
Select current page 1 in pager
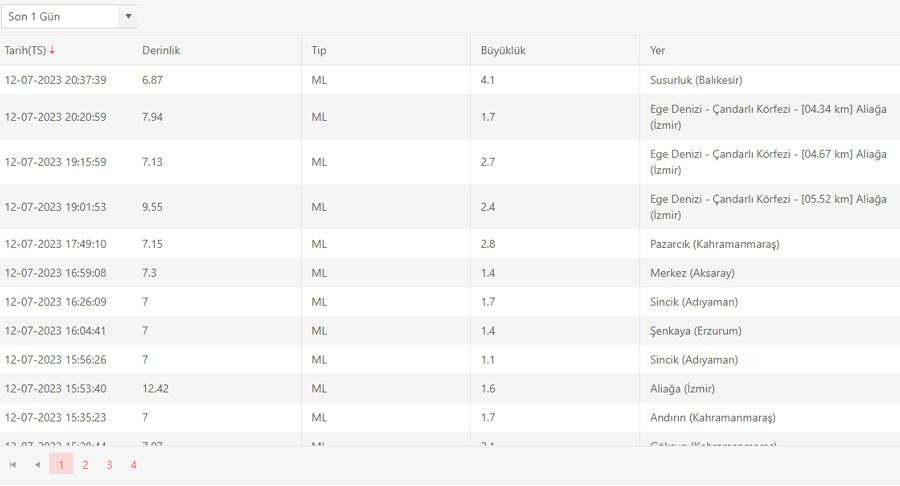pyautogui.click(x=61, y=464)
